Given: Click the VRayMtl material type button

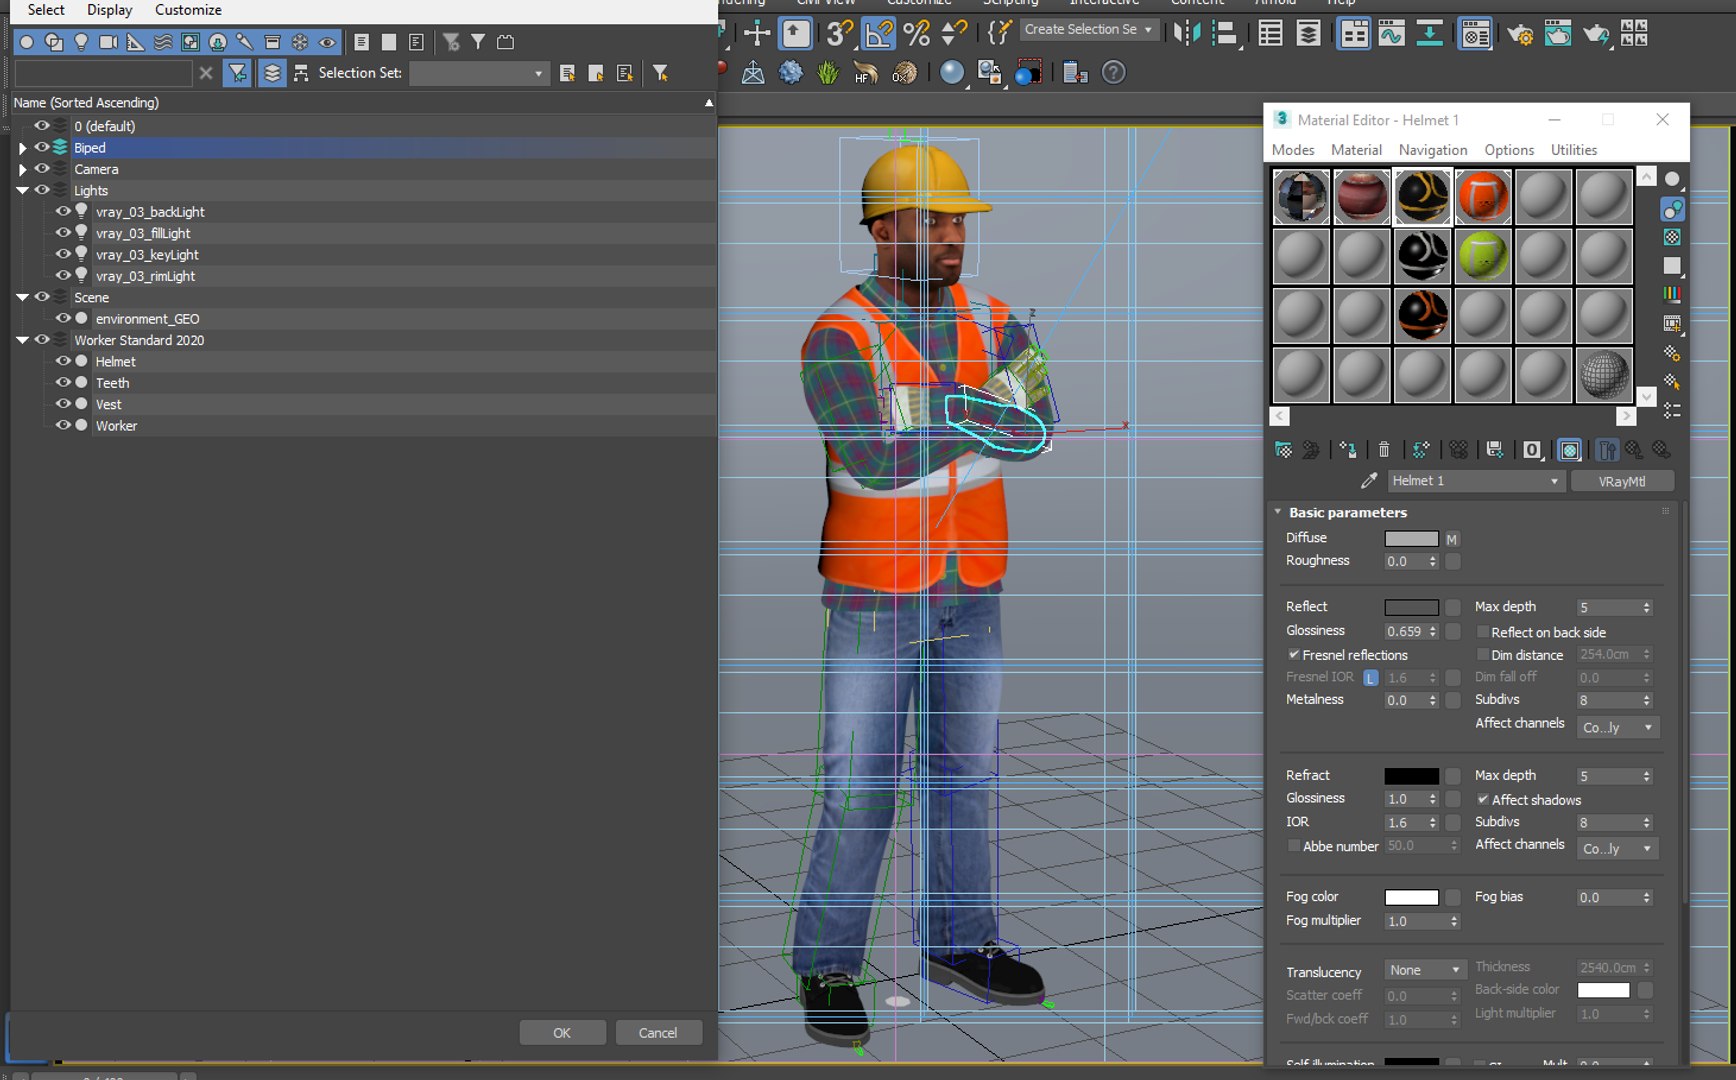Looking at the screenshot, I should point(1621,481).
